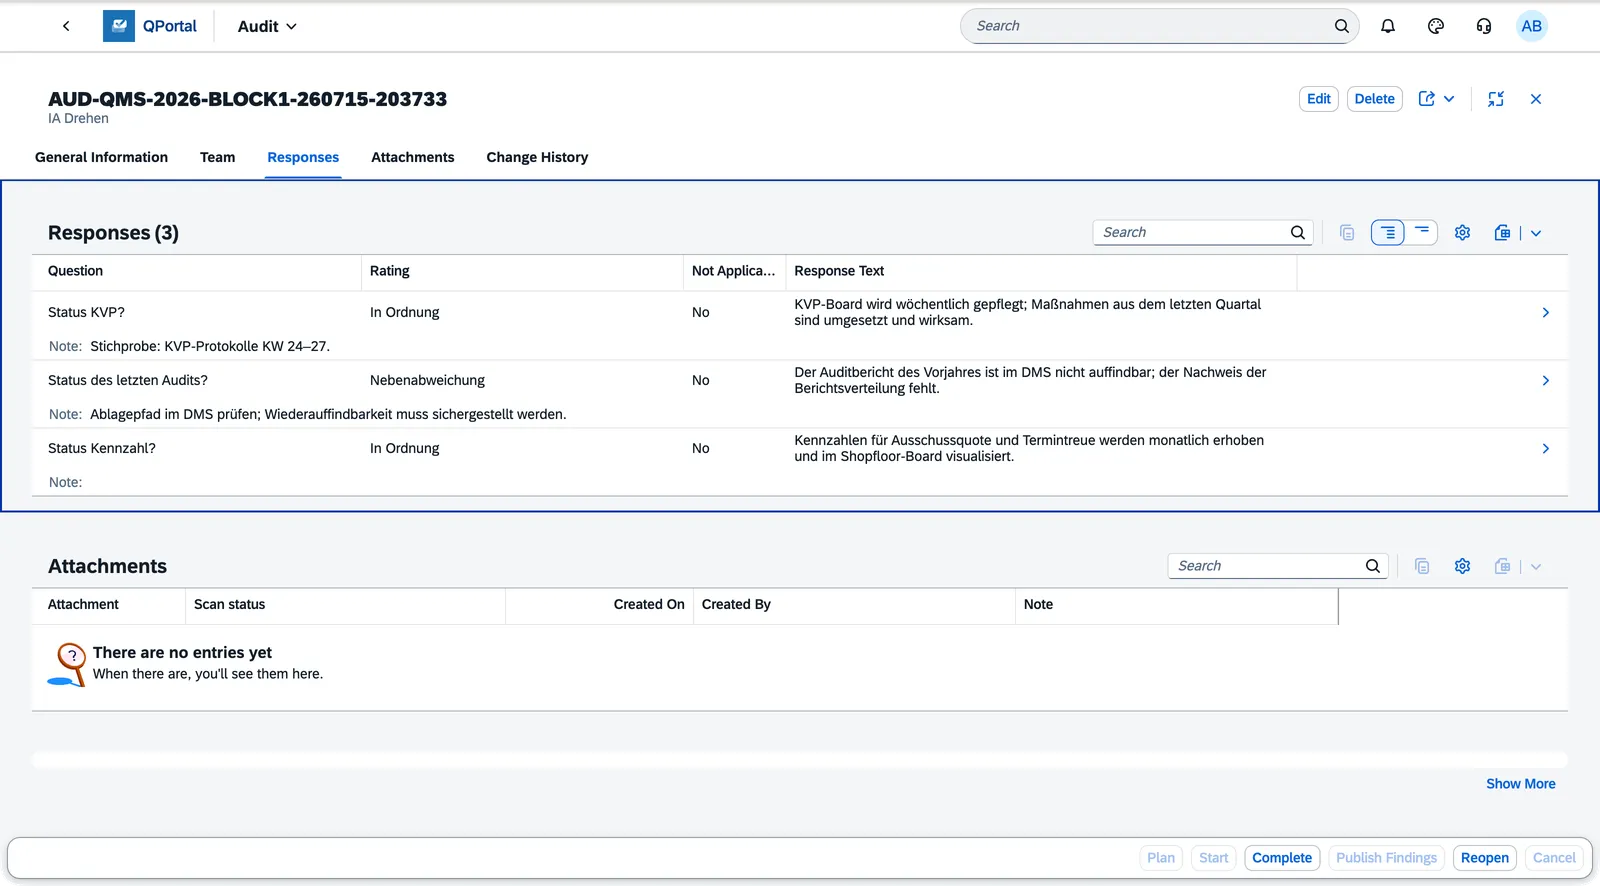Toggle hide-details view for Responses rows
This screenshot has height=886, width=1600.
[1422, 233]
